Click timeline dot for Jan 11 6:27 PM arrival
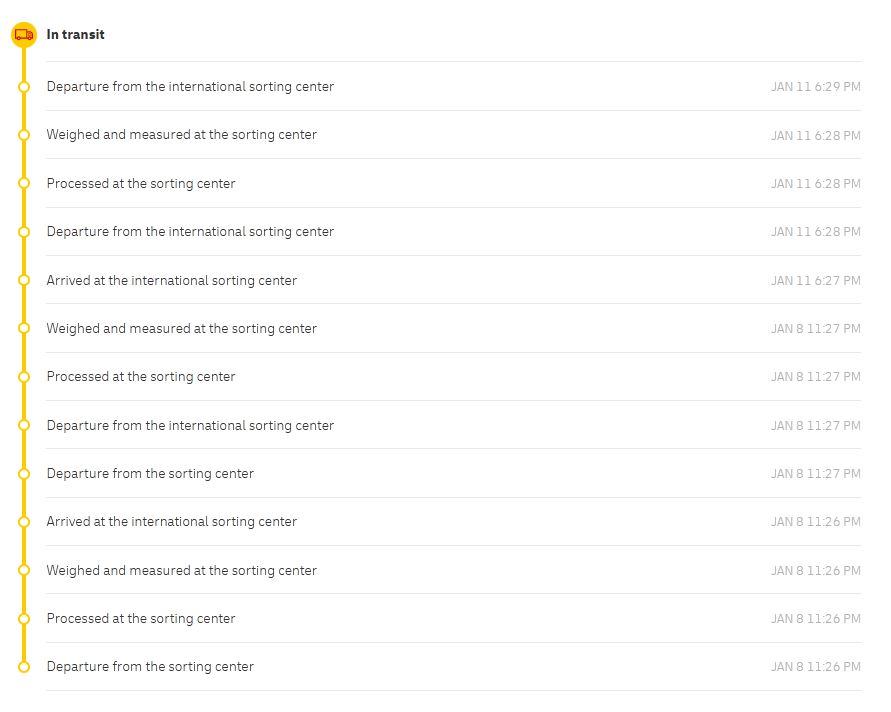 point(24,281)
